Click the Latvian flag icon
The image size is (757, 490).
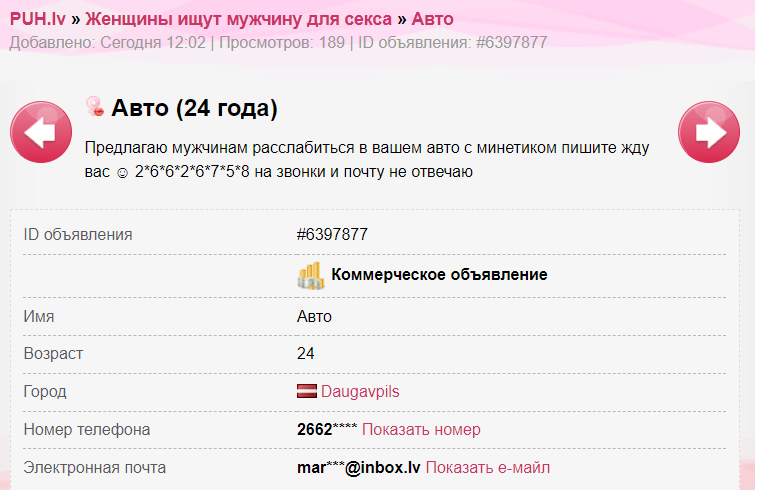(x=307, y=392)
